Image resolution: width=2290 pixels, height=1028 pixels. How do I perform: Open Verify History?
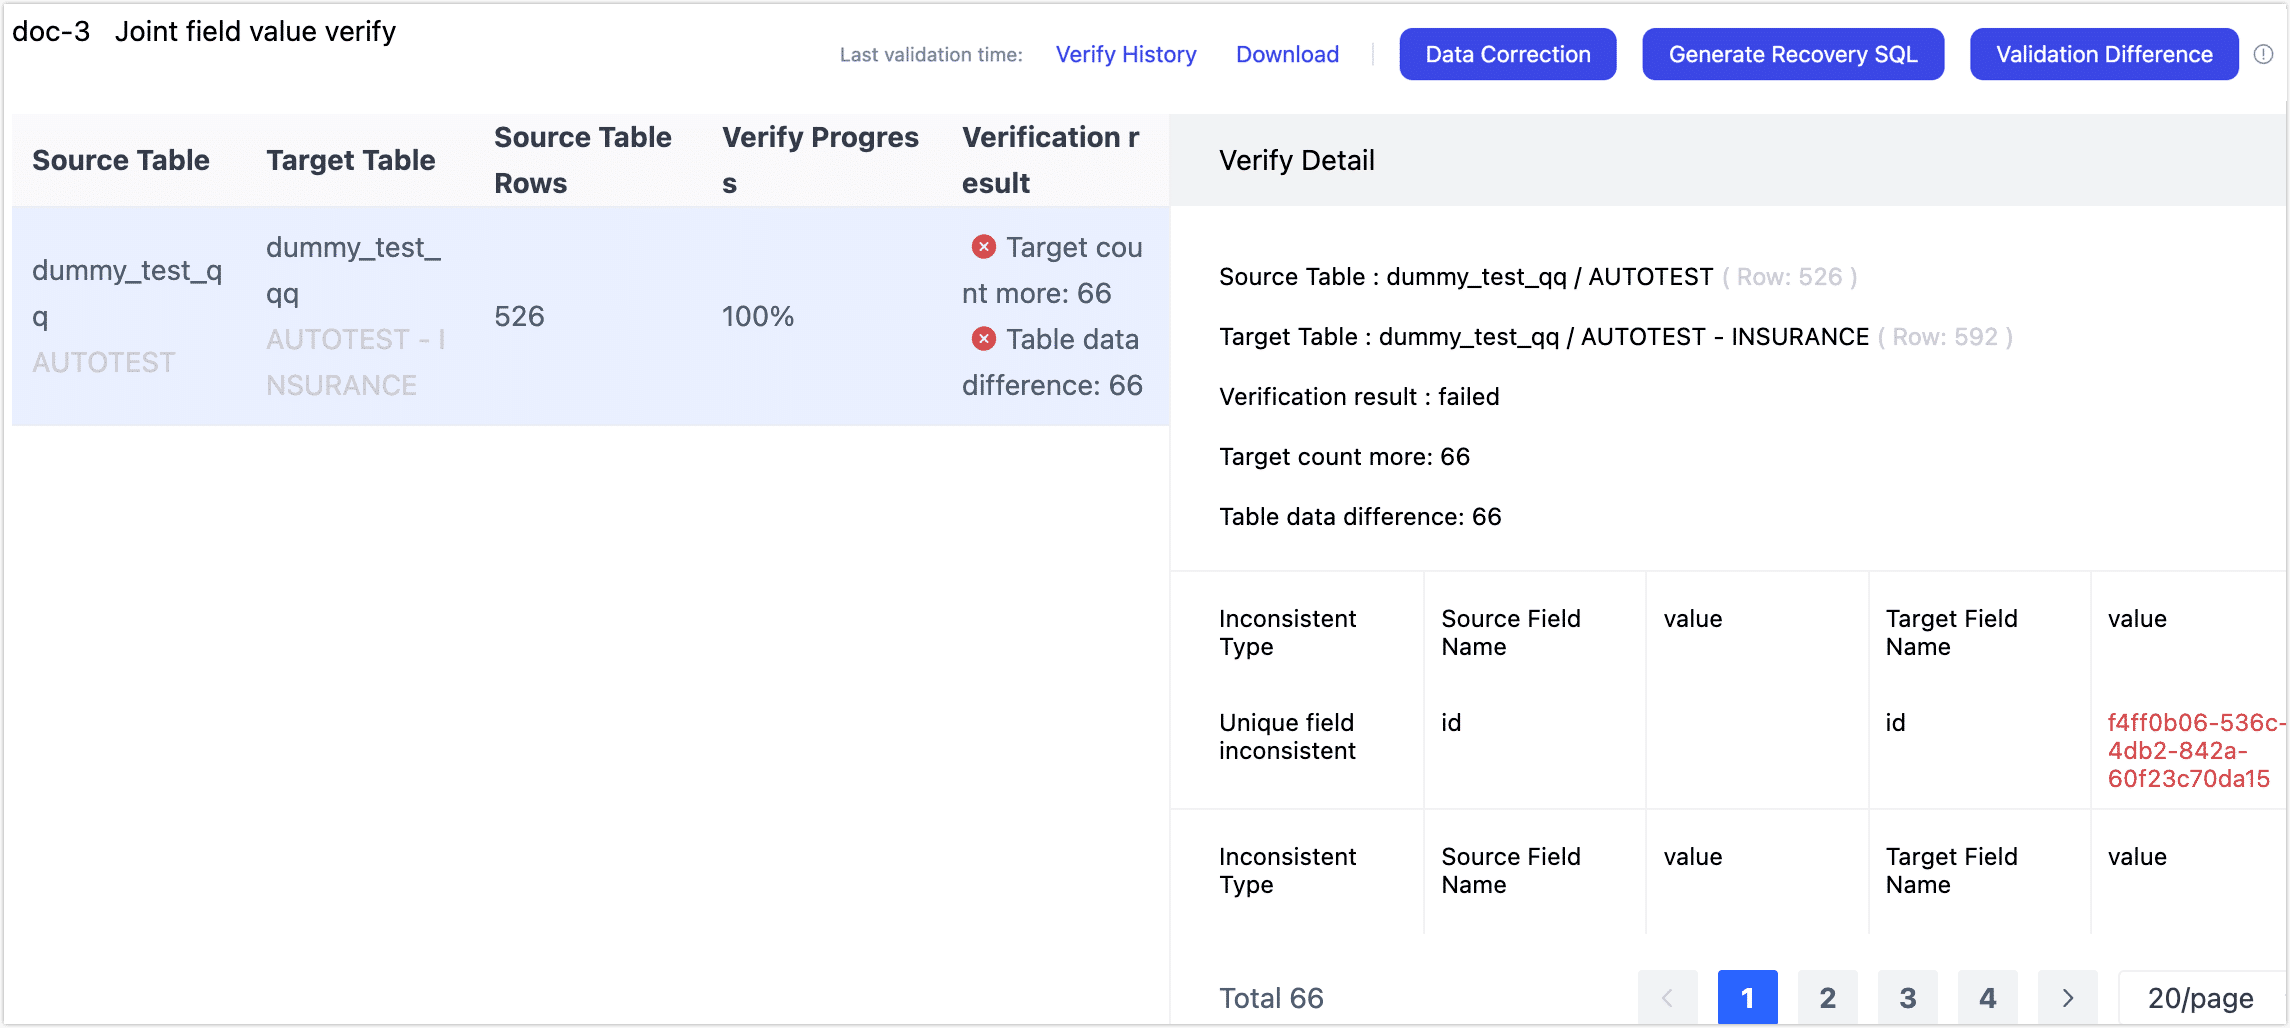(x=1126, y=54)
